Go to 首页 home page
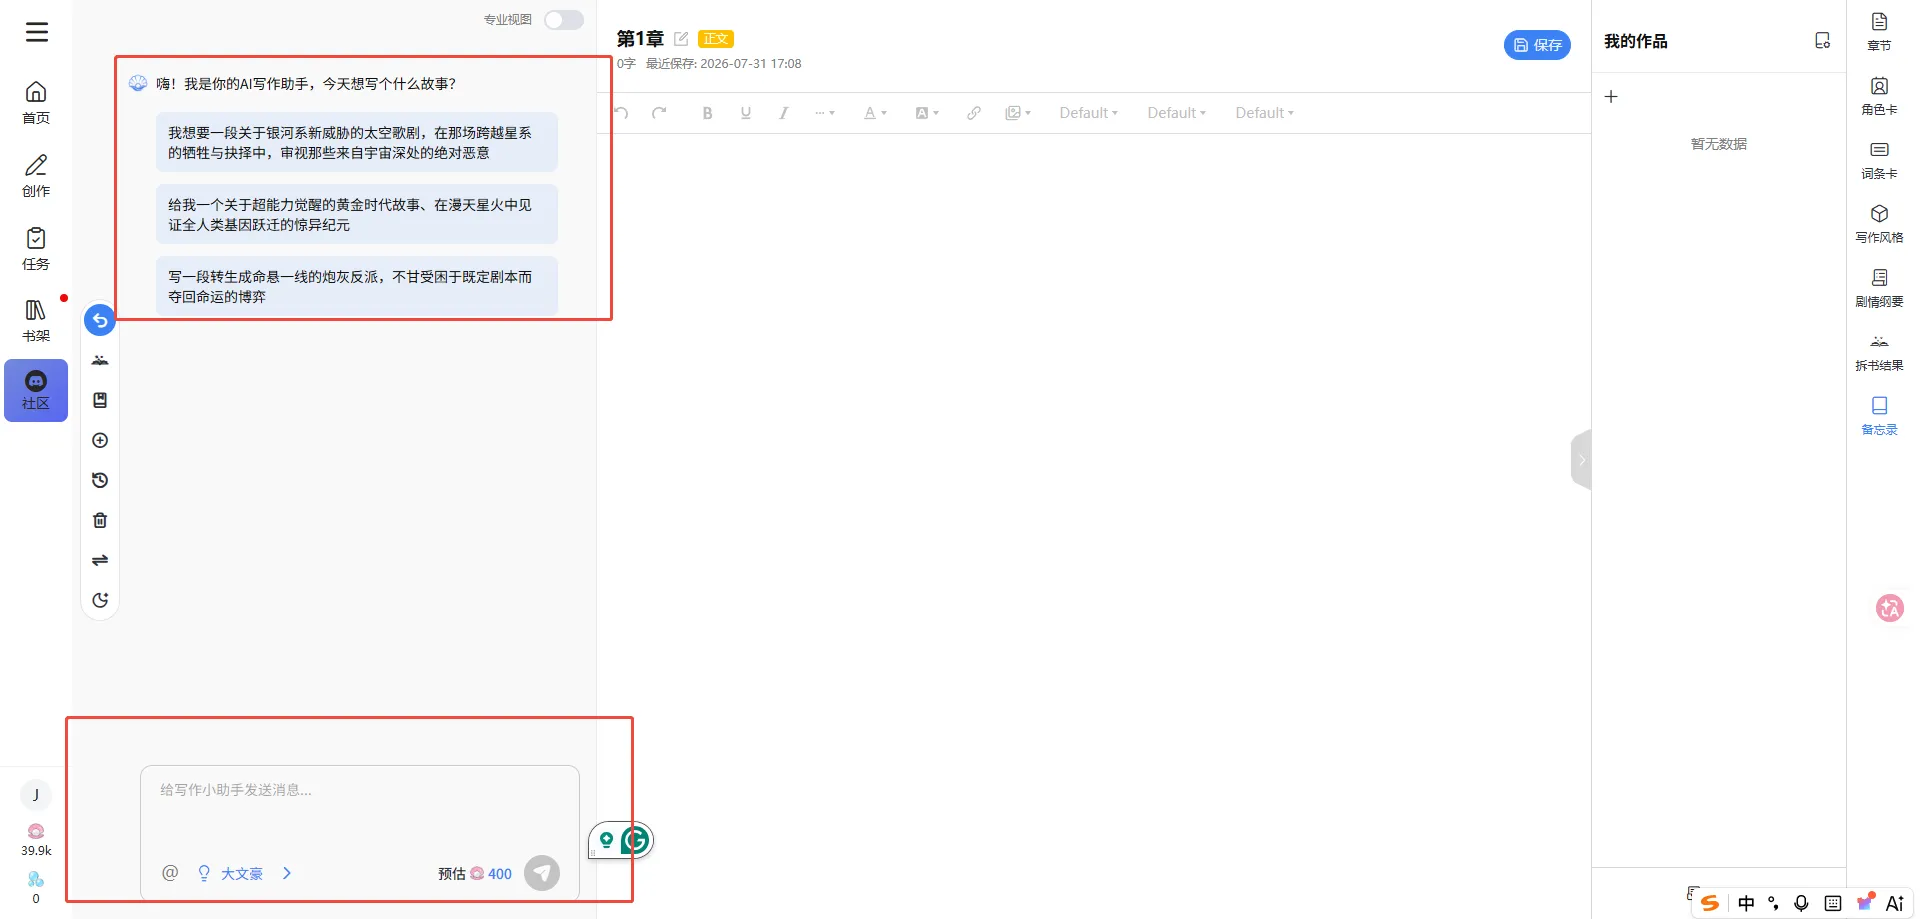The height and width of the screenshot is (919, 1920). click(36, 102)
